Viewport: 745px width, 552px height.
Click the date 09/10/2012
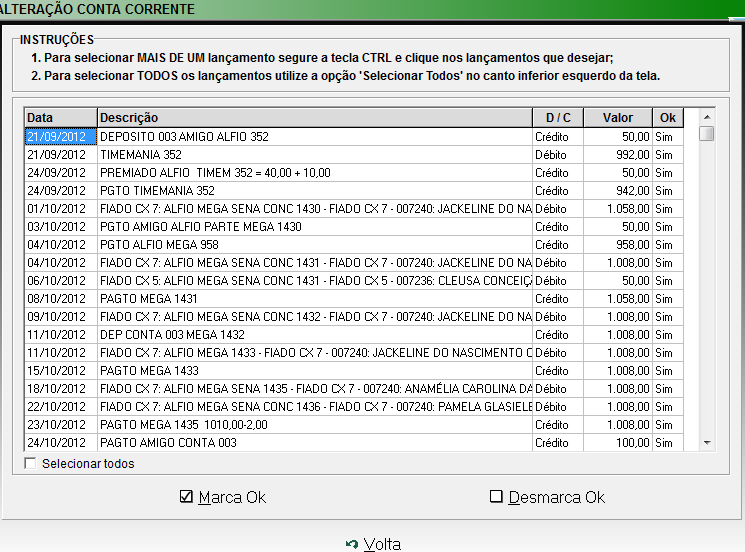pos(57,317)
